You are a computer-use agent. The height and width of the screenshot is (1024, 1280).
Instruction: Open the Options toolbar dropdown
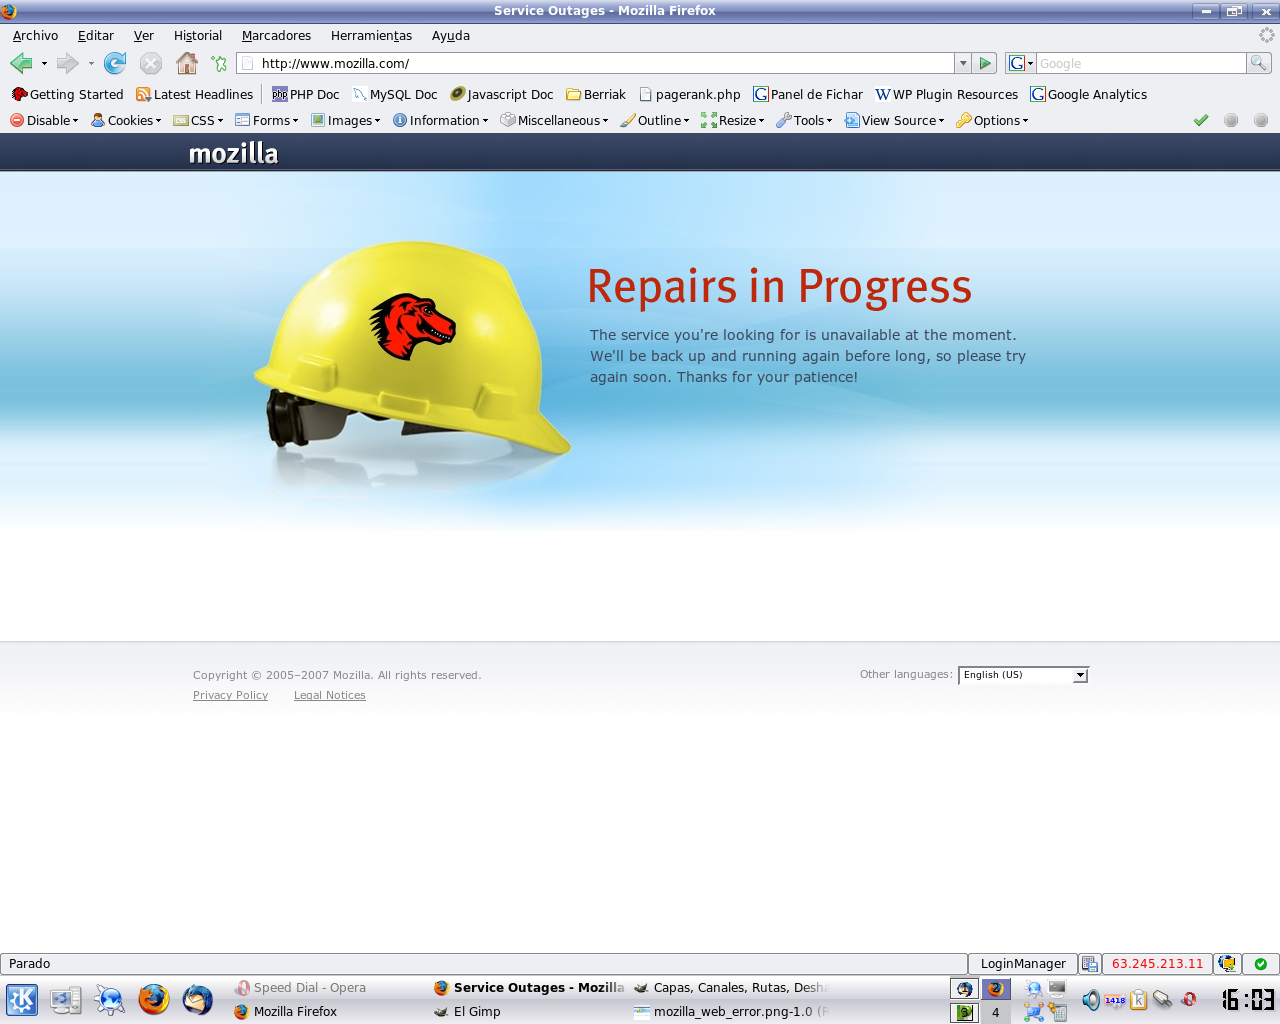[992, 120]
